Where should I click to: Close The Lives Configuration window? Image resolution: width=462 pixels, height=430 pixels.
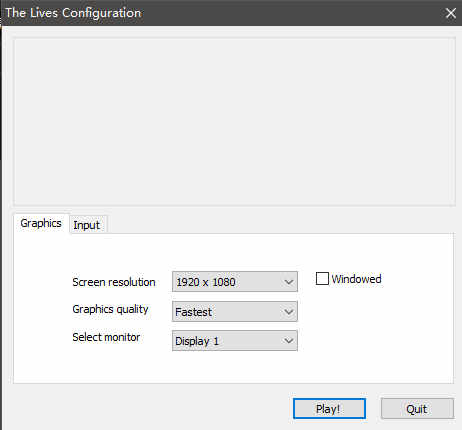click(451, 13)
